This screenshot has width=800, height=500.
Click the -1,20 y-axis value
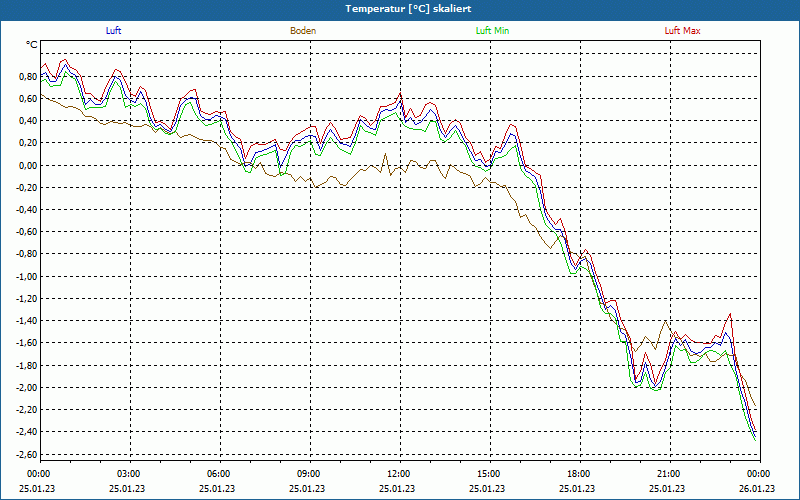tap(28, 298)
